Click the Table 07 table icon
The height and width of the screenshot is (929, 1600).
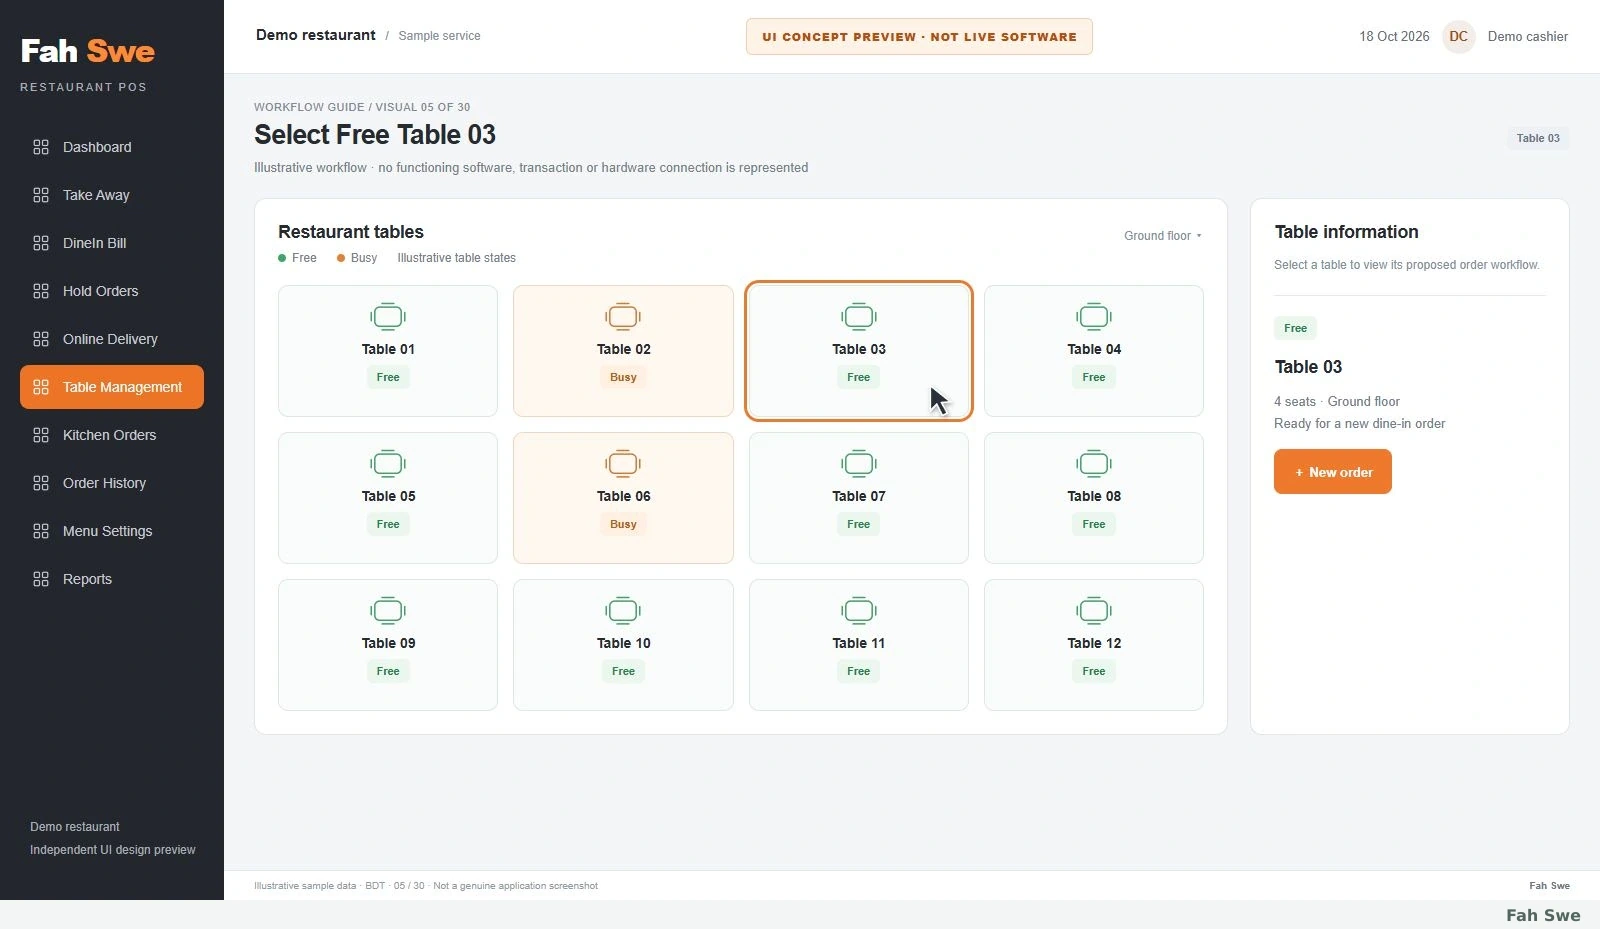pos(859,464)
